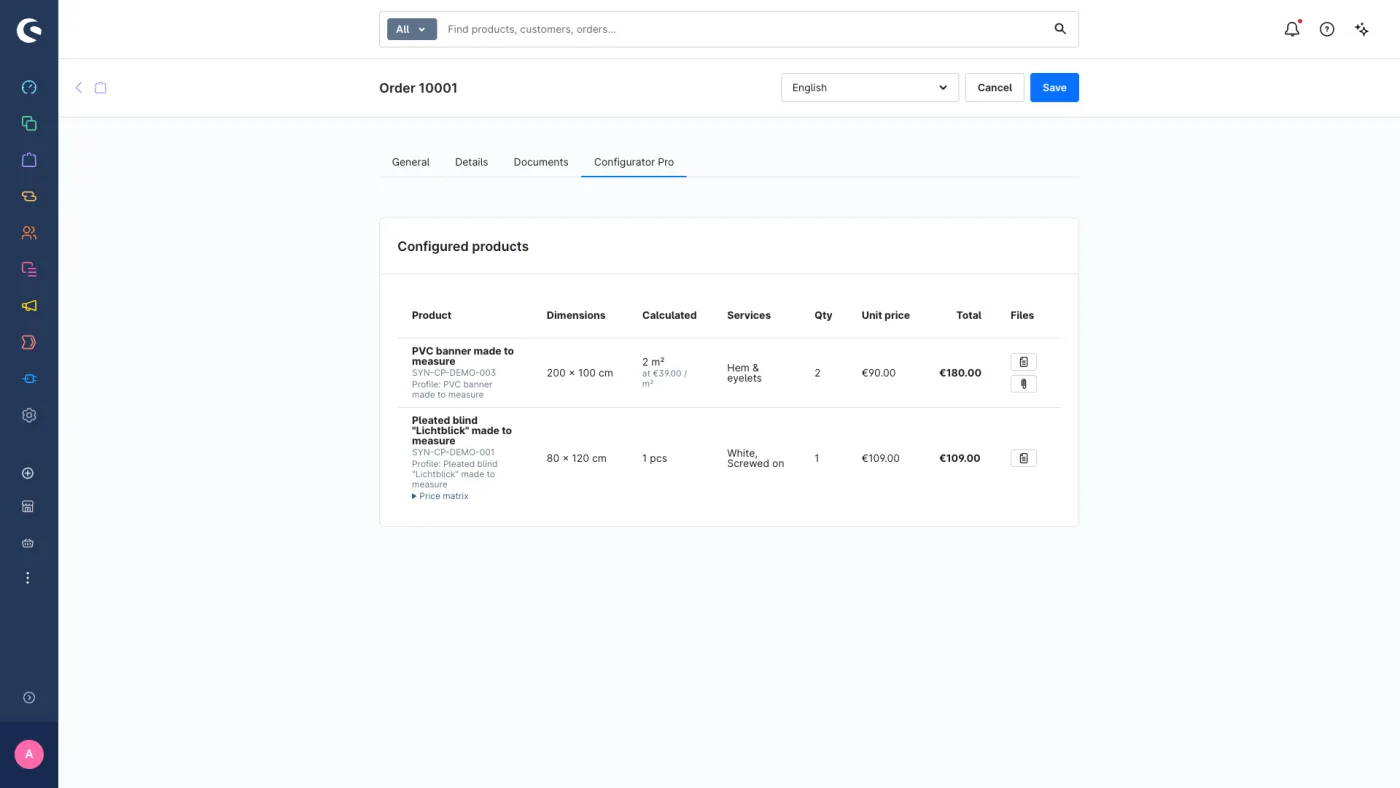Open the help question-mark icon
This screenshot has height=788, width=1400.
click(1327, 29)
